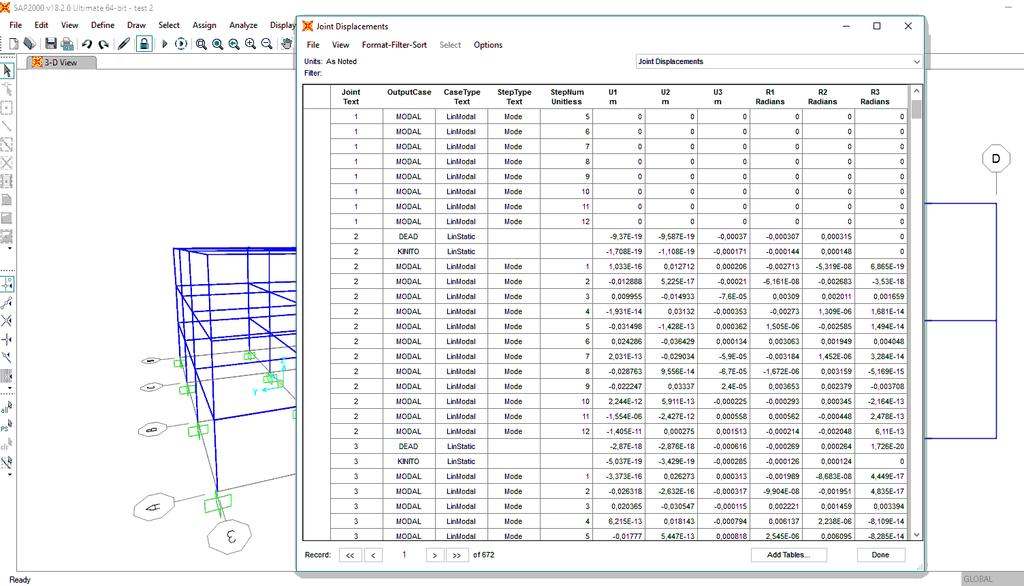Open the Analyze menu
Screen dimensions: 1024x586
tap(243, 25)
